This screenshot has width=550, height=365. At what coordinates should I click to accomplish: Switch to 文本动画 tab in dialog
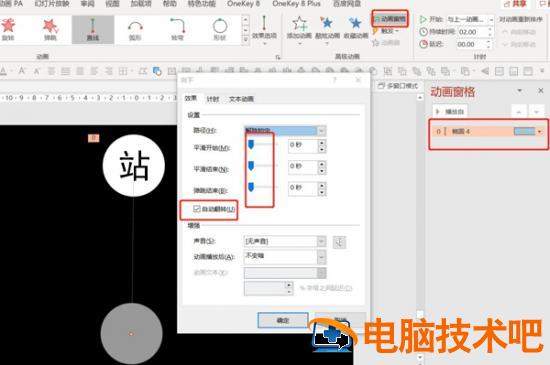coord(241,99)
